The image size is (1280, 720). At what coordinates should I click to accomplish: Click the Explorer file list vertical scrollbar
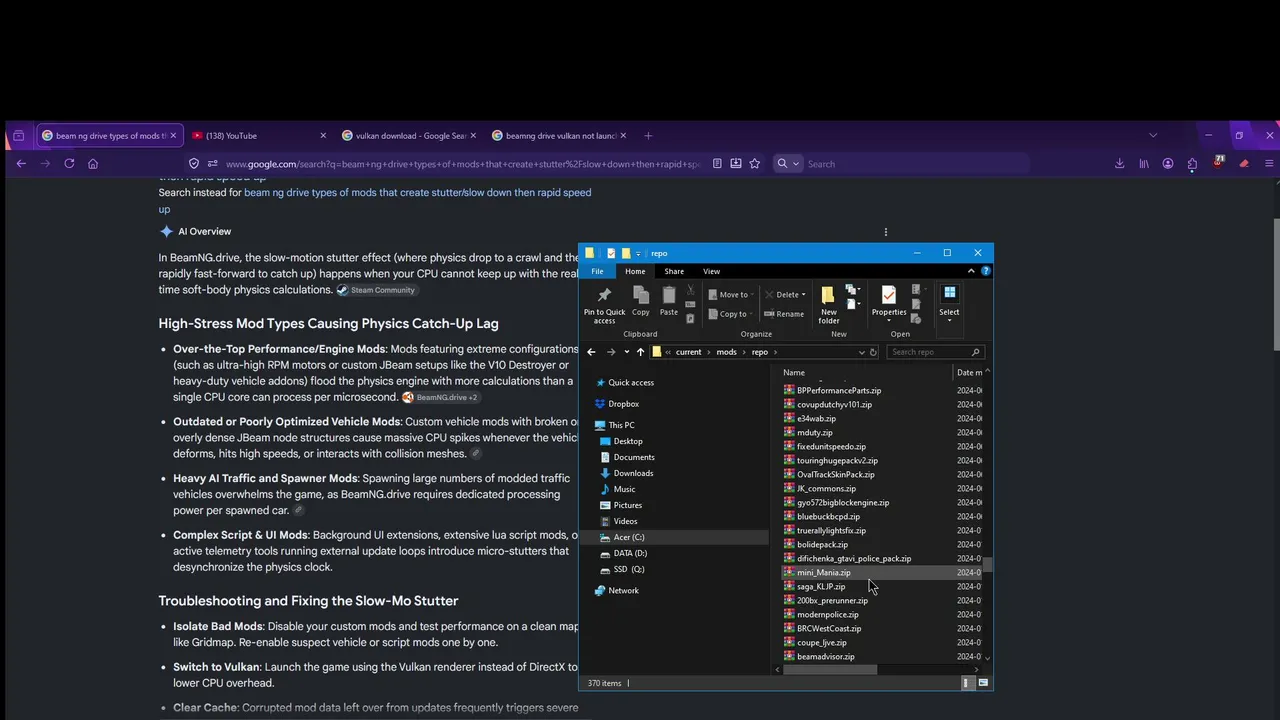click(988, 565)
